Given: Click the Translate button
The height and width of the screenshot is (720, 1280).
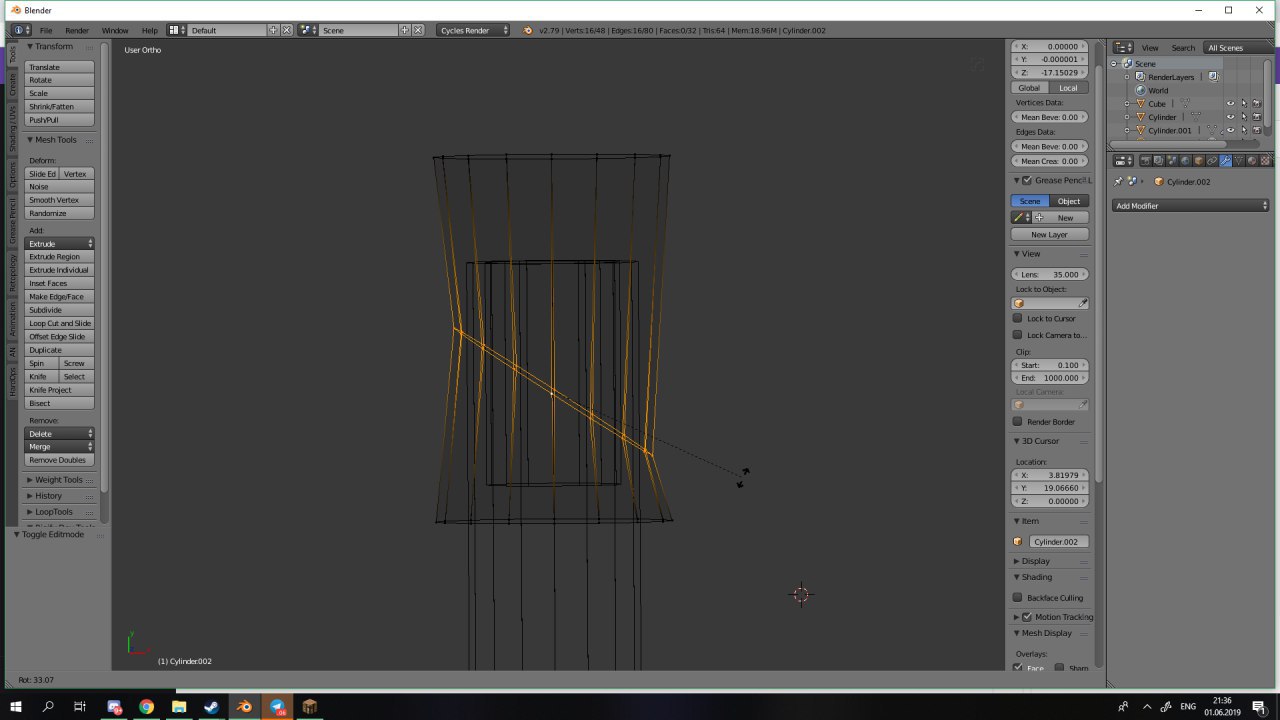Looking at the screenshot, I should tap(59, 67).
